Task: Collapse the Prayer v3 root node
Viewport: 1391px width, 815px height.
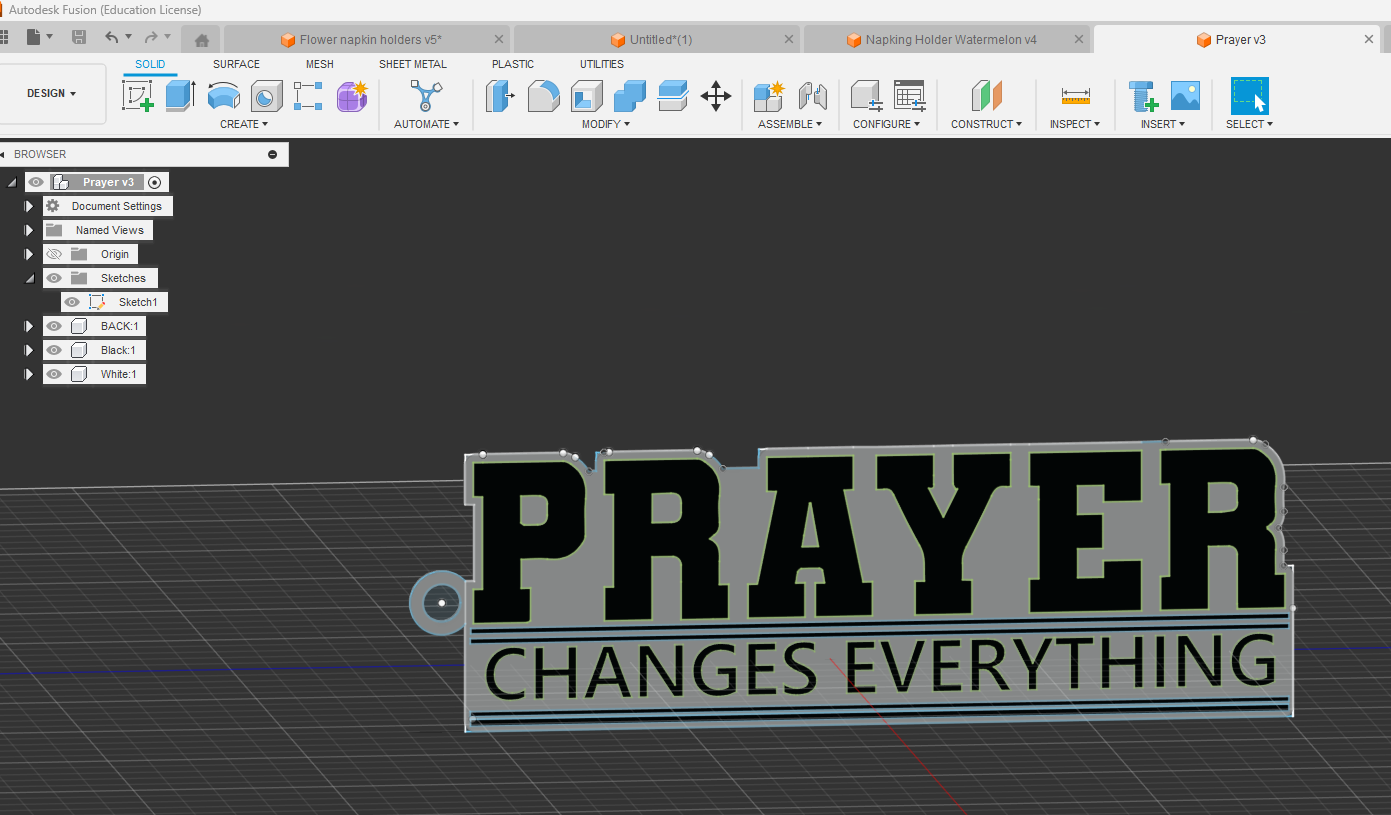Action: click(x=12, y=182)
